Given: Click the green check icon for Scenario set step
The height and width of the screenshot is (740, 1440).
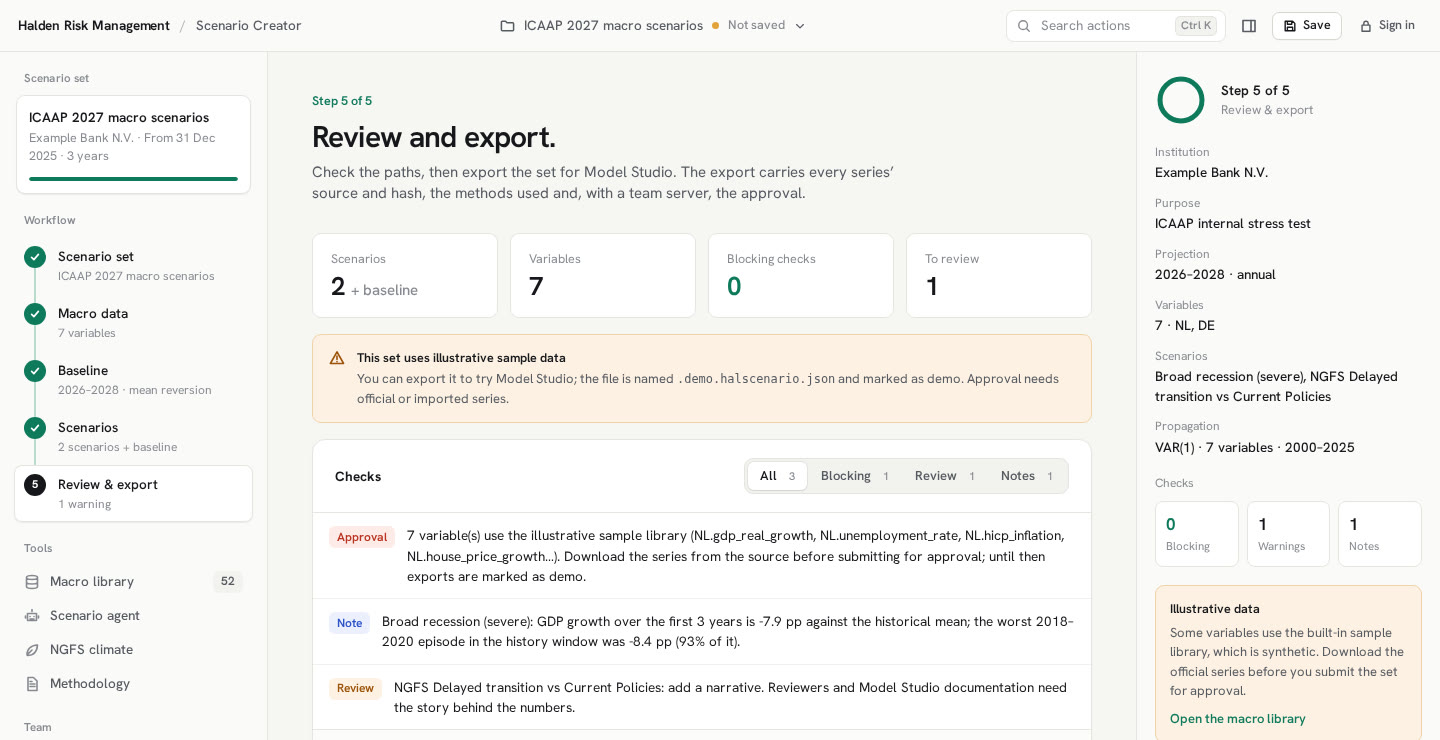Looking at the screenshot, I should [35, 257].
